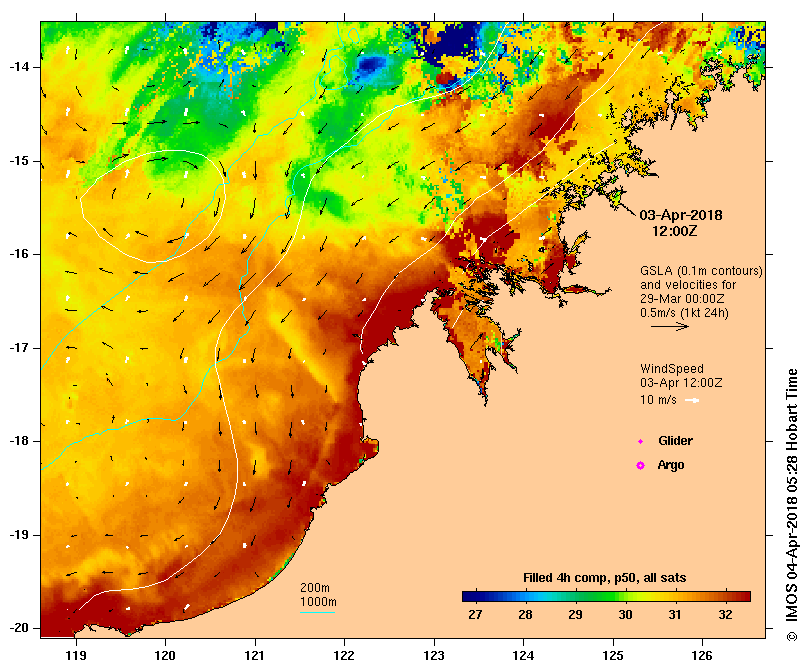
Task: Click the -15 latitude axis label
Action: coord(19,161)
